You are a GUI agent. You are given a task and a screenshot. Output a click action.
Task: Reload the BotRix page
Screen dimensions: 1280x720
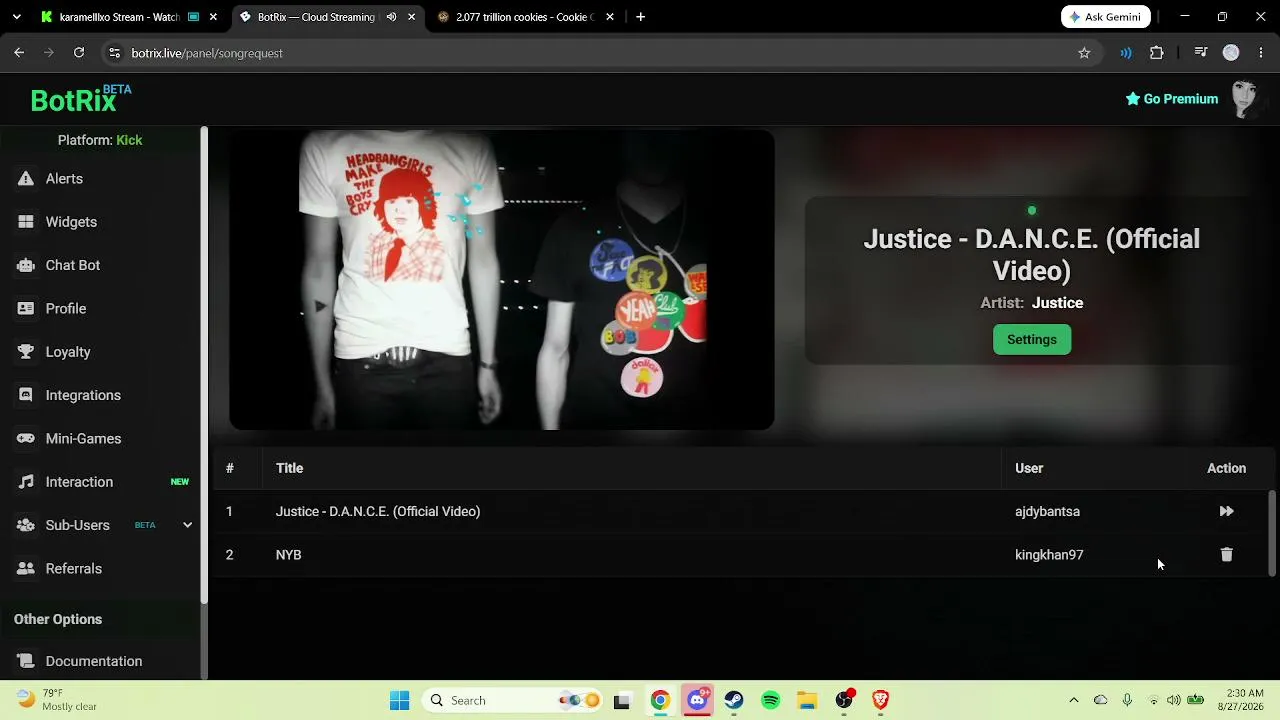tap(79, 53)
